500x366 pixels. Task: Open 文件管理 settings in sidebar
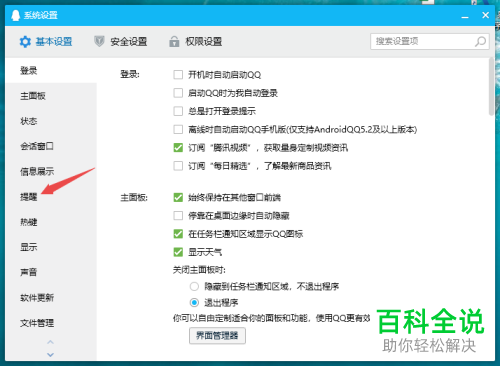(51, 323)
